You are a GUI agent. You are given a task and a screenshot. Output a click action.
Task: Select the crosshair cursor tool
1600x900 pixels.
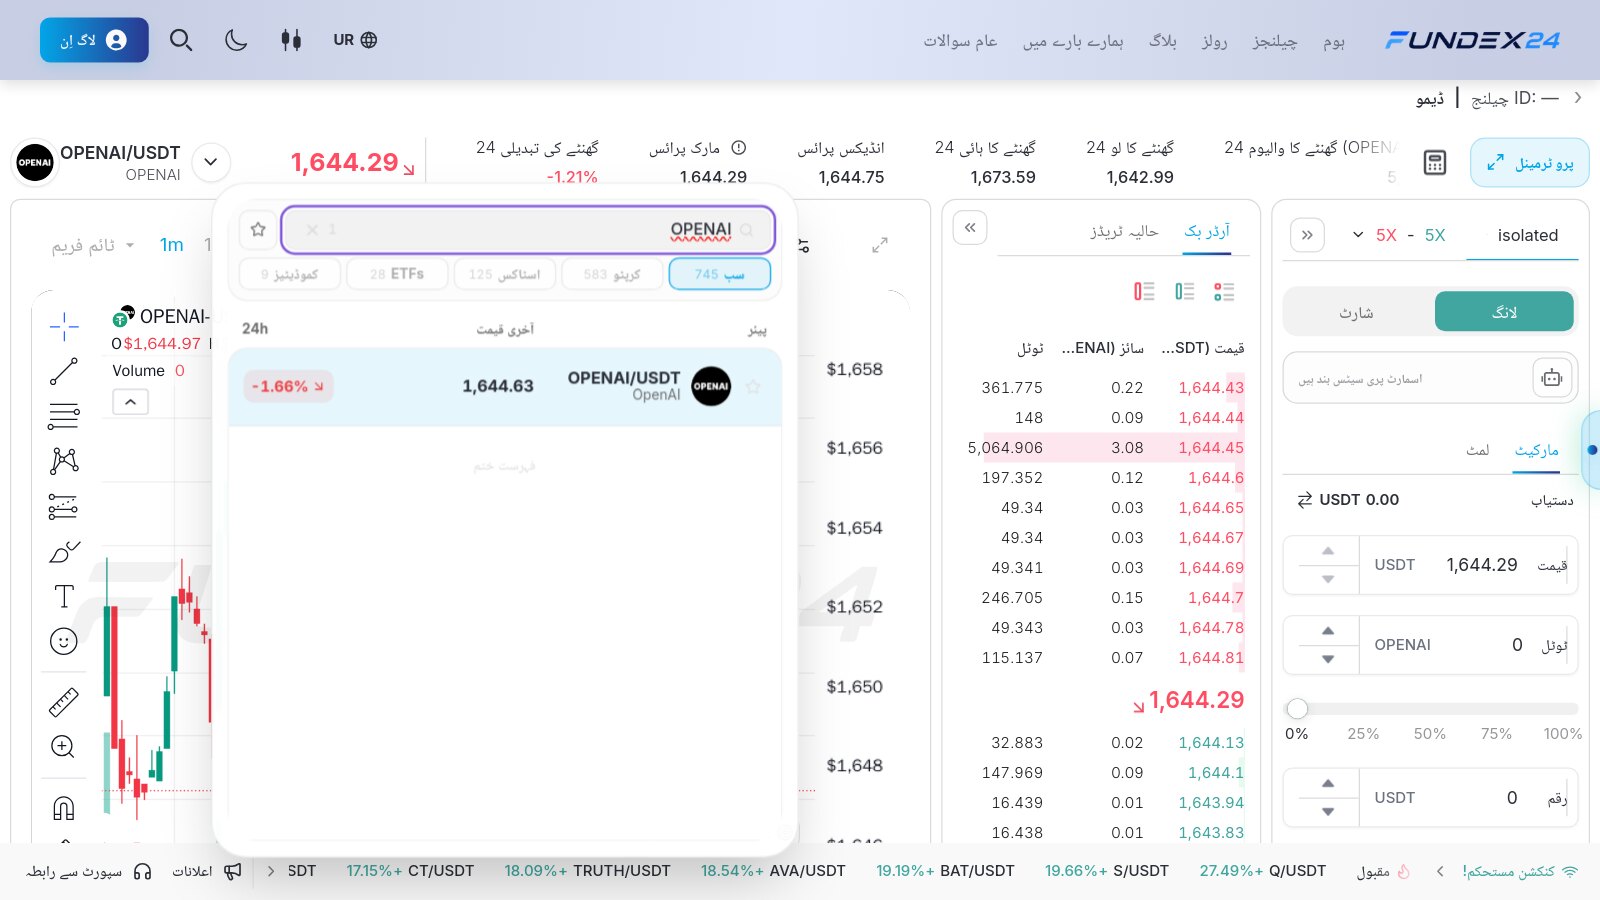[64, 326]
